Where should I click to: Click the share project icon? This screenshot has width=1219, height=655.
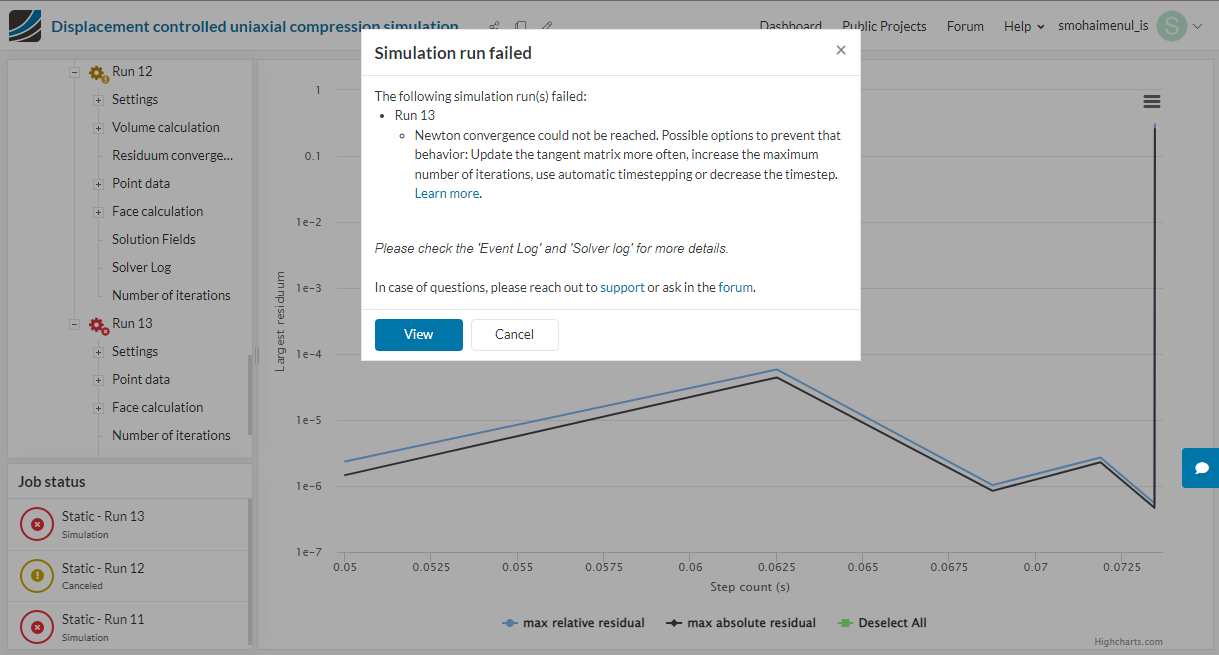click(495, 26)
